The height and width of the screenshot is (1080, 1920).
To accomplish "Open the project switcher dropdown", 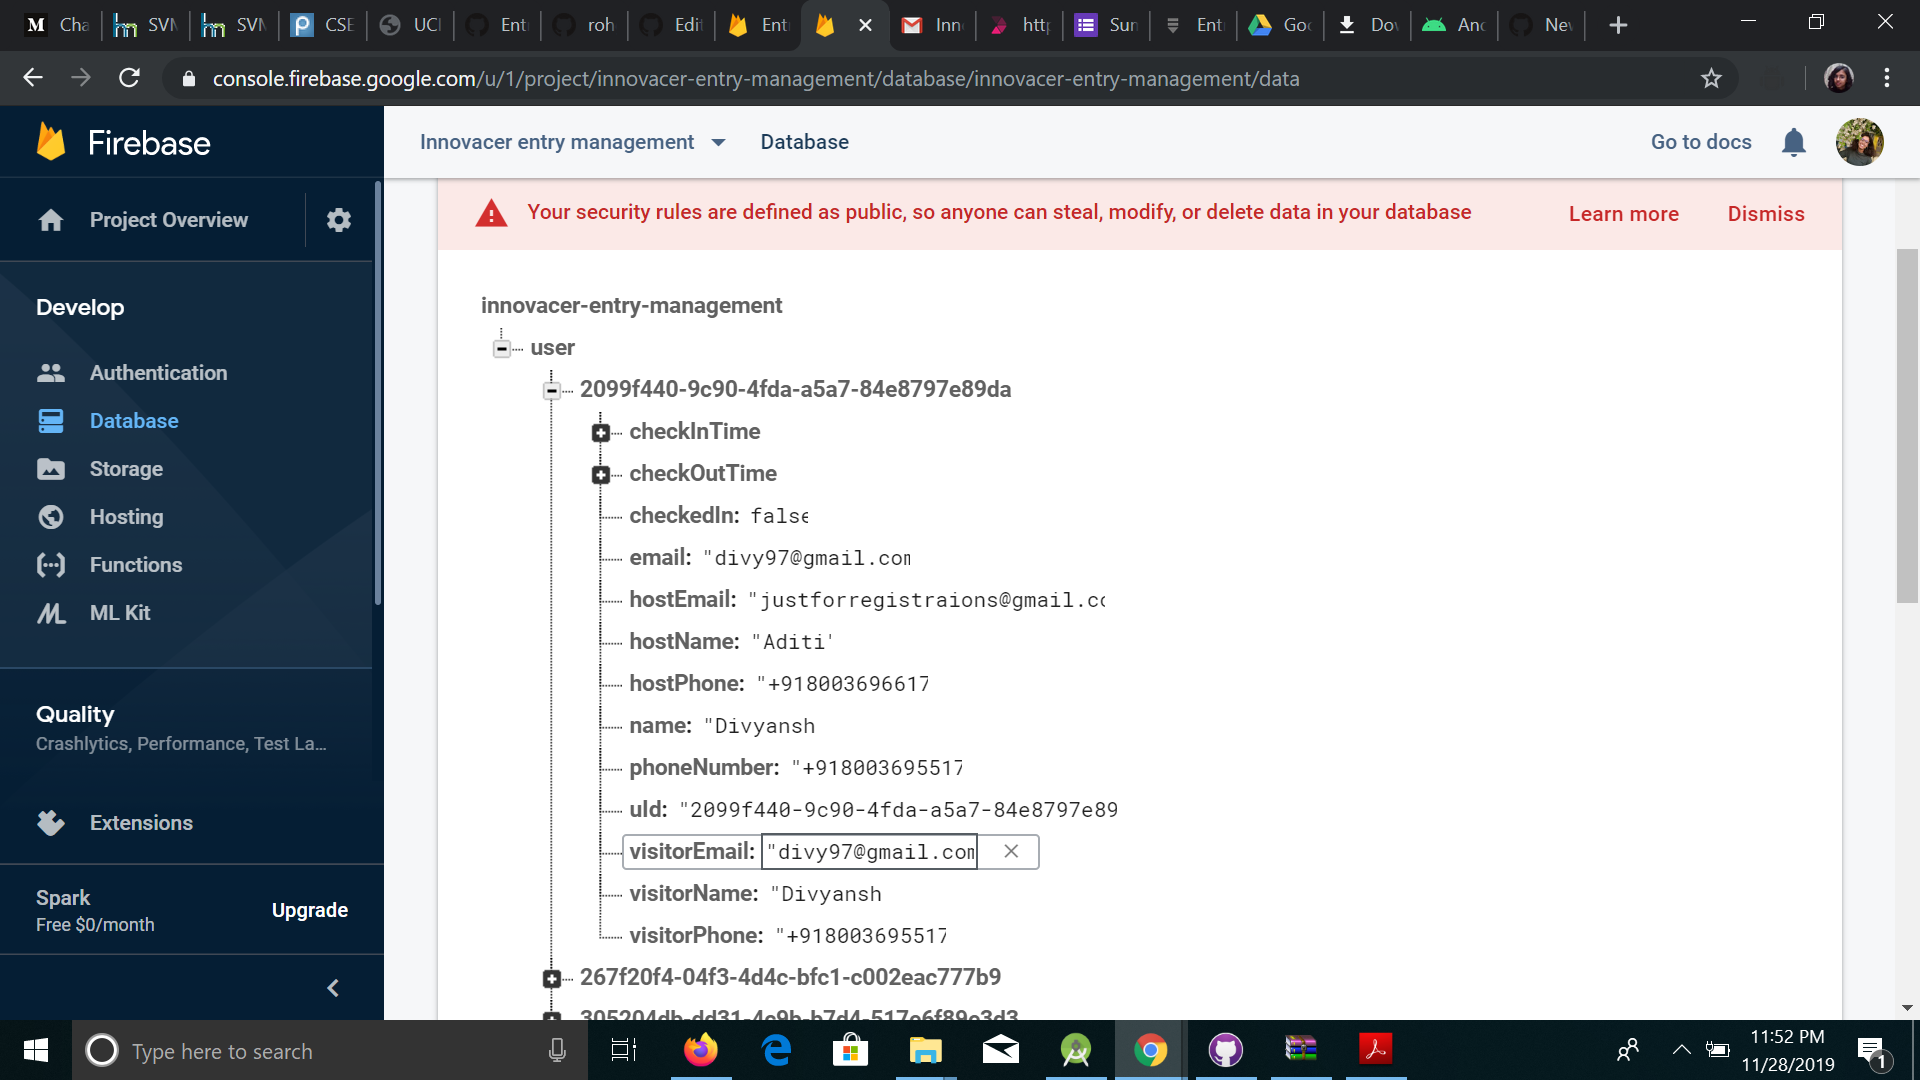I will coord(718,142).
